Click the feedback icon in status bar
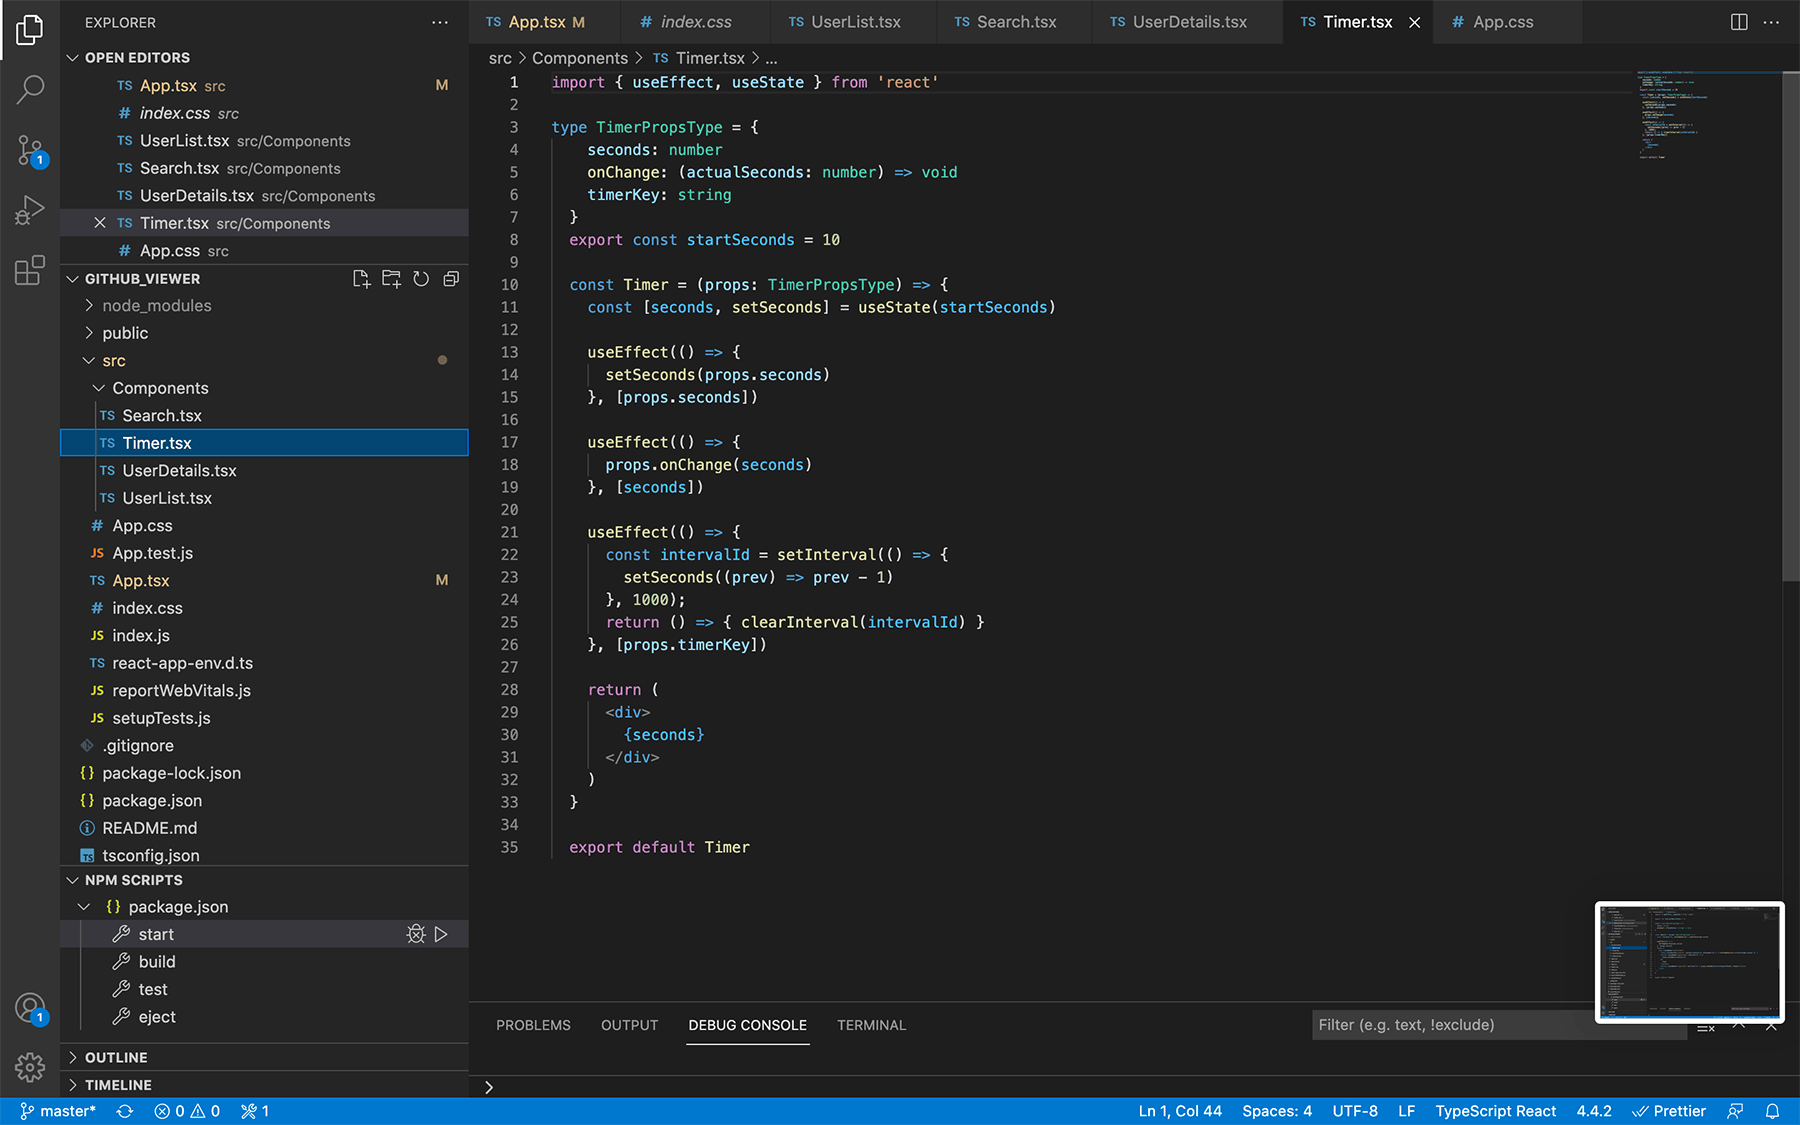 coord(1735,1111)
